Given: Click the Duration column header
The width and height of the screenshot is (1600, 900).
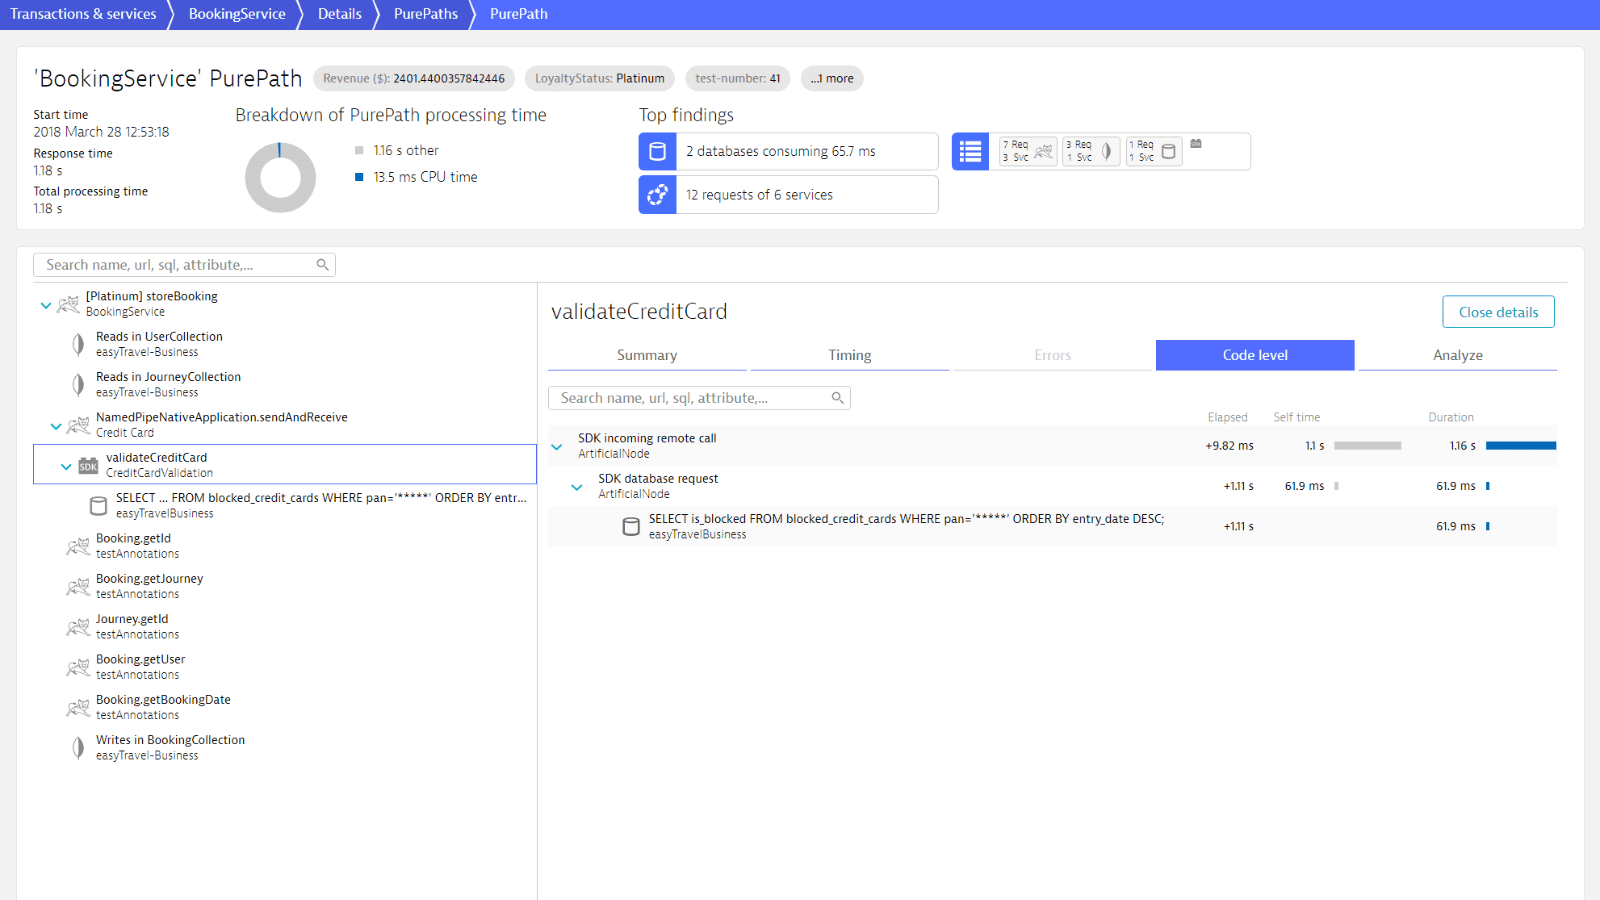Looking at the screenshot, I should [1451, 418].
